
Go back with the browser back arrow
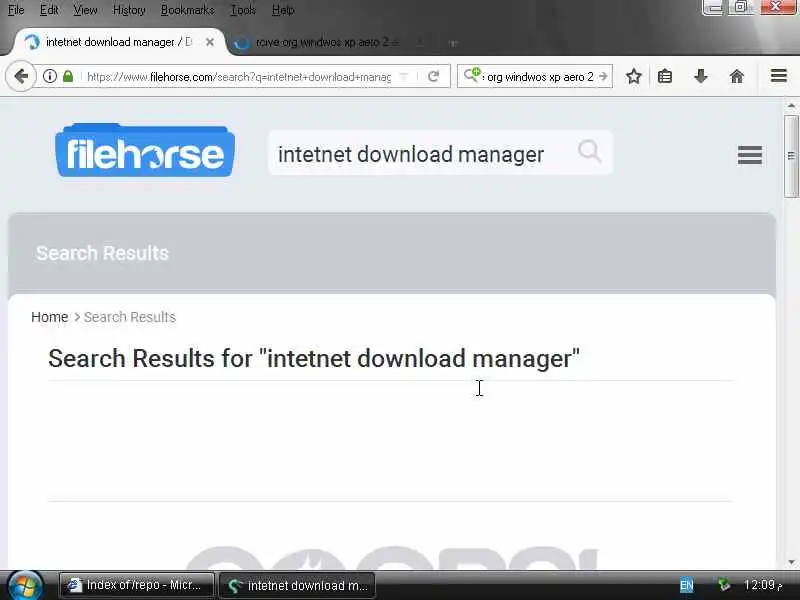[21, 77]
